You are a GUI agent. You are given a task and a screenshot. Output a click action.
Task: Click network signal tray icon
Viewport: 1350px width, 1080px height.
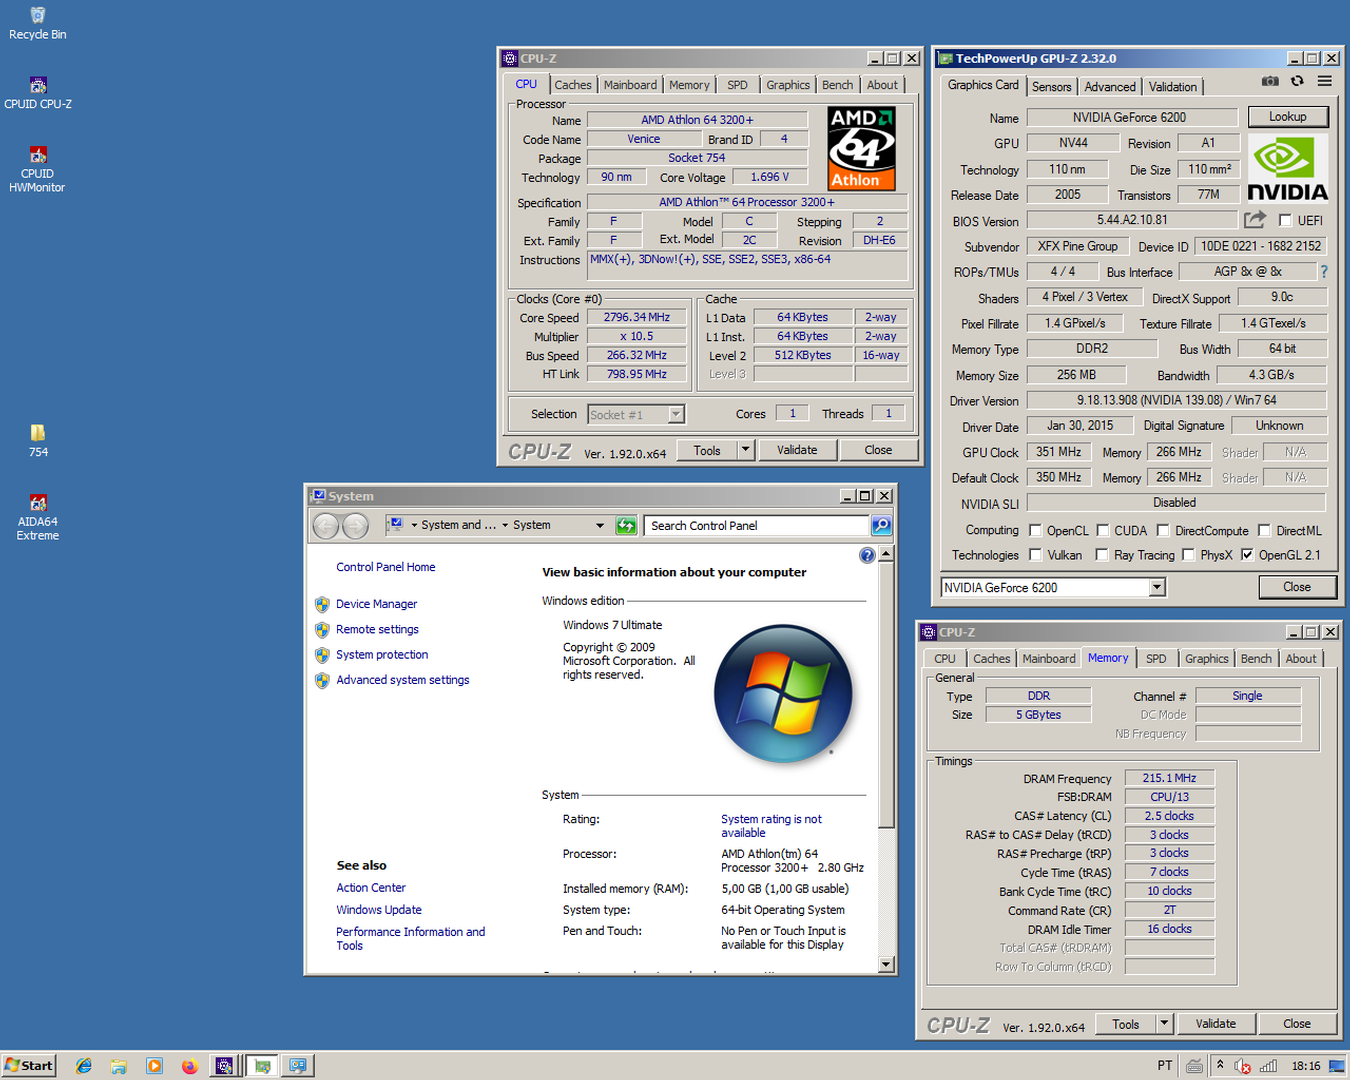[x=1268, y=1066]
